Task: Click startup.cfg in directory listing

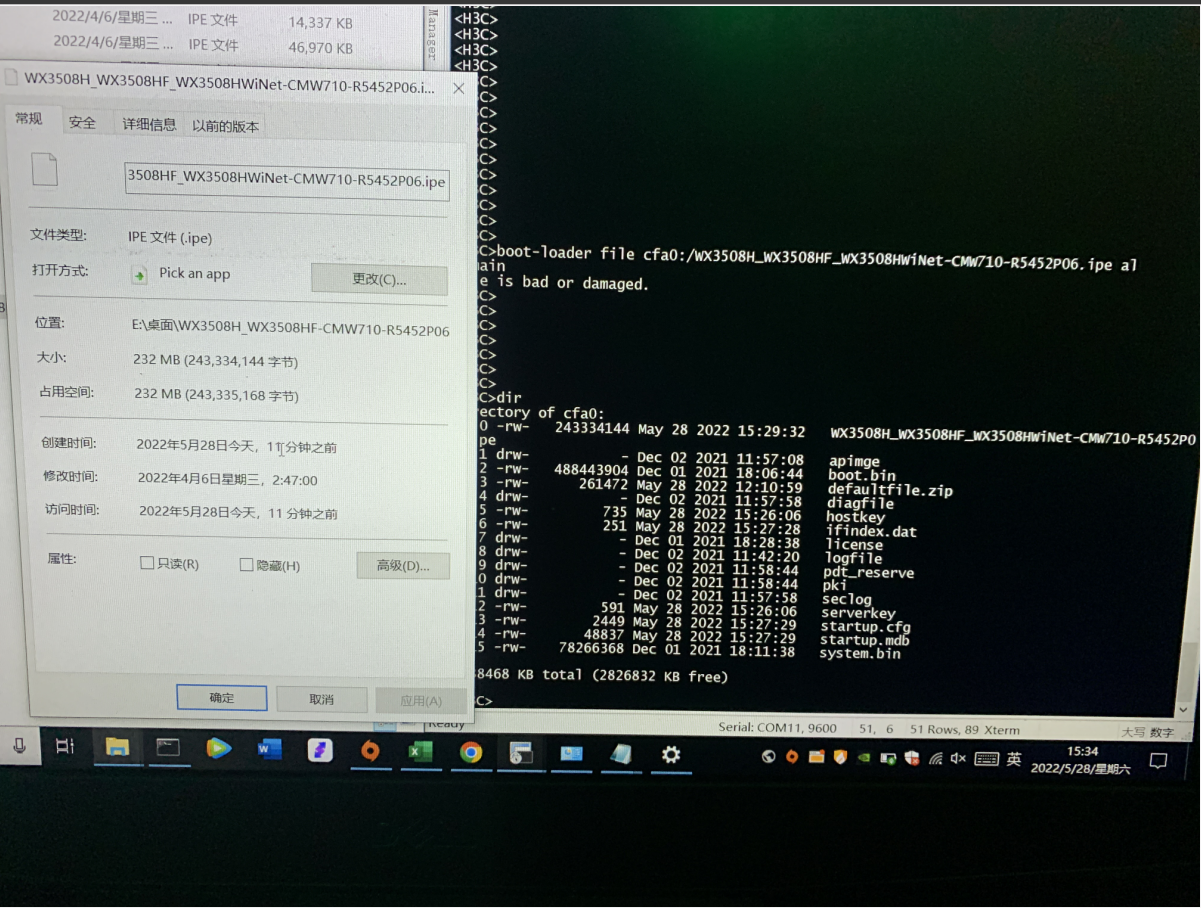Action: coord(865,626)
